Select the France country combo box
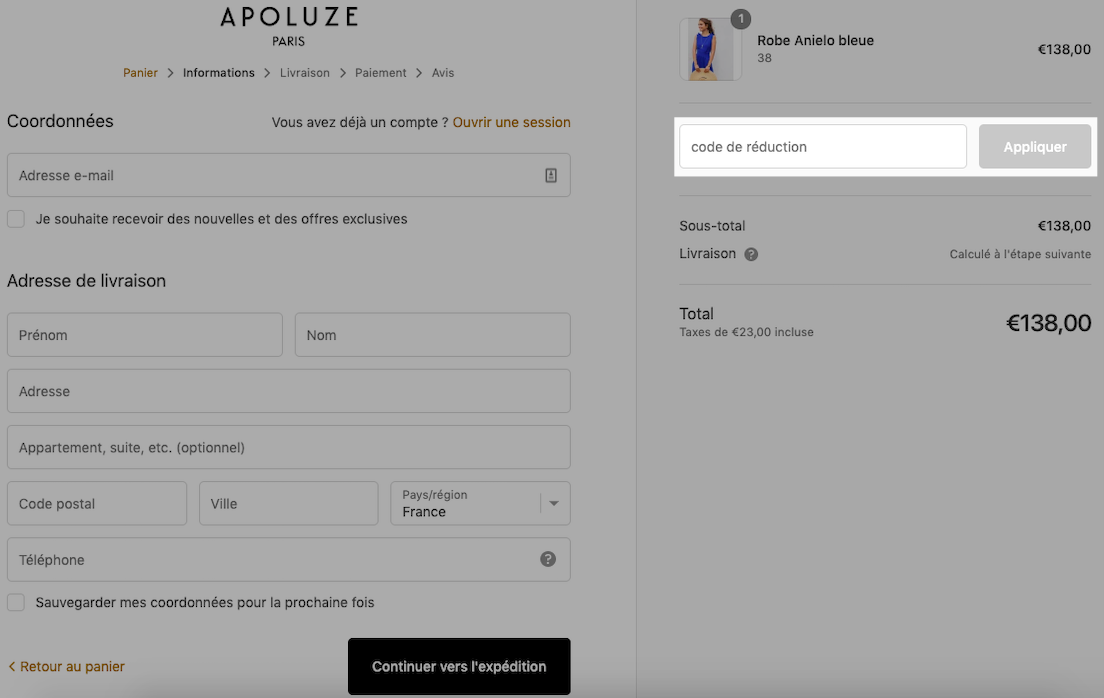The width and height of the screenshot is (1104, 698). [x=480, y=504]
